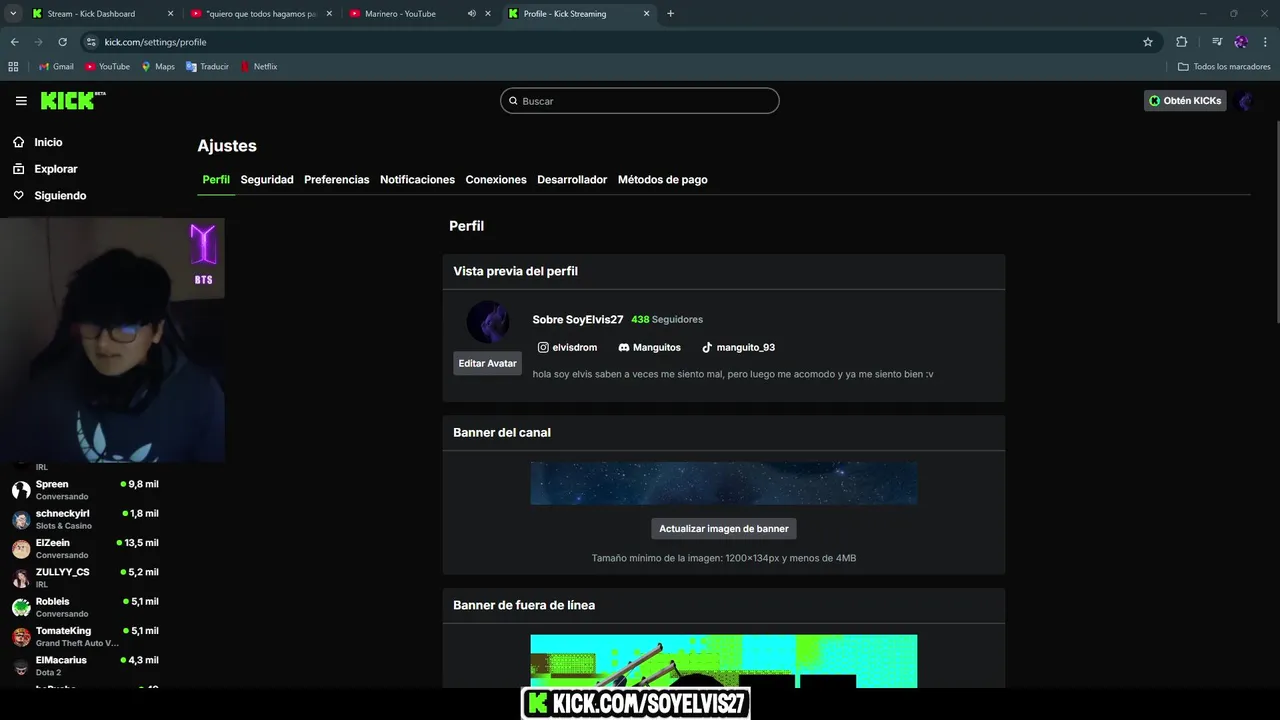Open the Todos los marcadores folder
Viewport: 1280px width, 720px height.
(x=1224, y=67)
